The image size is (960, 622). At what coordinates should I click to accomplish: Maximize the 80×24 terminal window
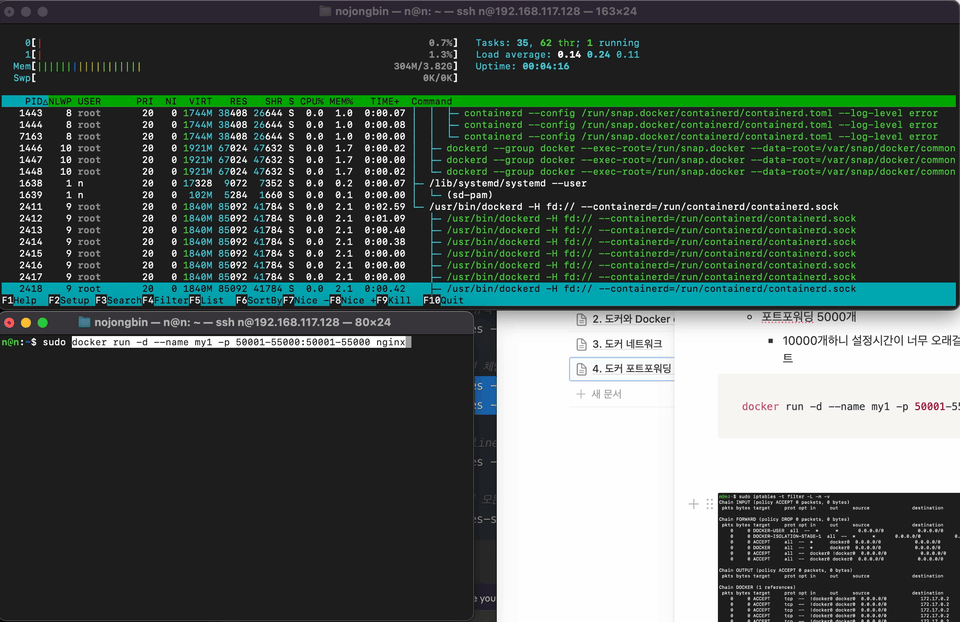click(42, 323)
